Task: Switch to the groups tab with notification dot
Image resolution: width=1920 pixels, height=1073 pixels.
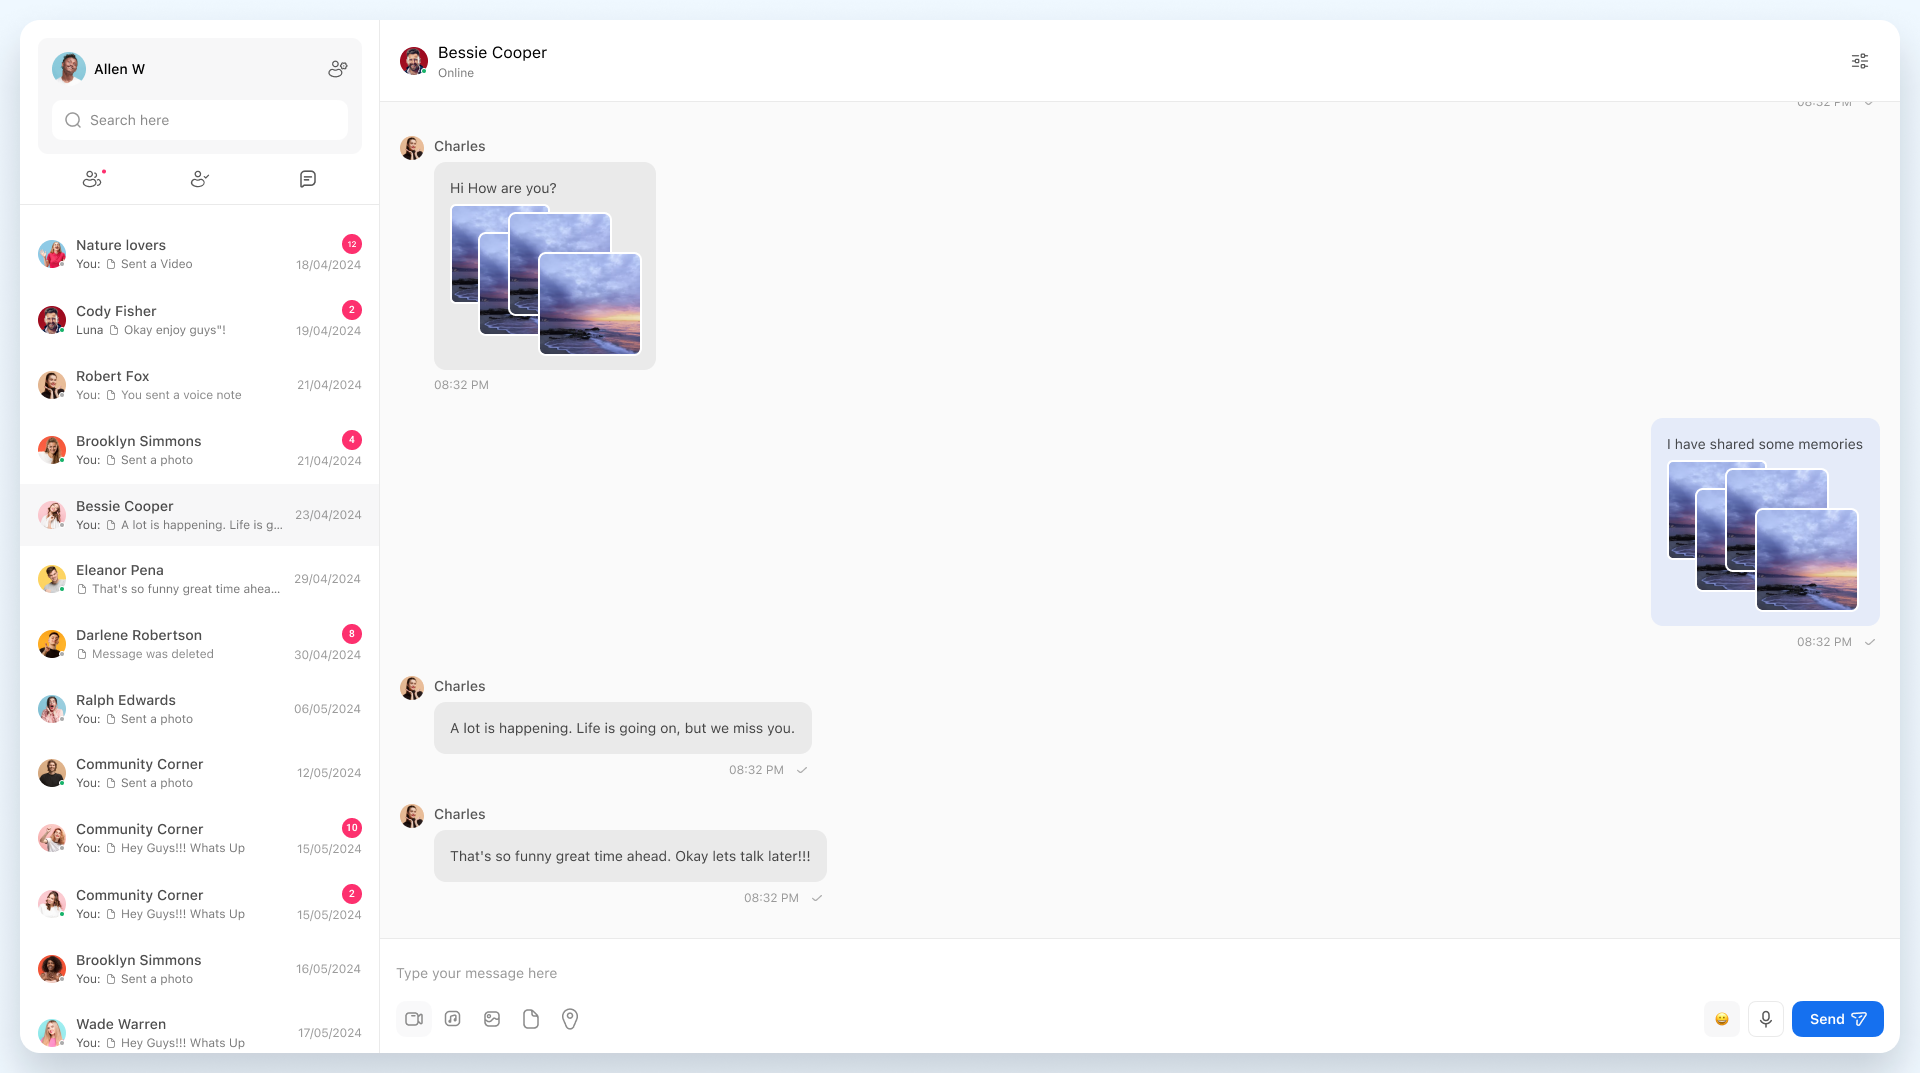Action: pos(92,179)
